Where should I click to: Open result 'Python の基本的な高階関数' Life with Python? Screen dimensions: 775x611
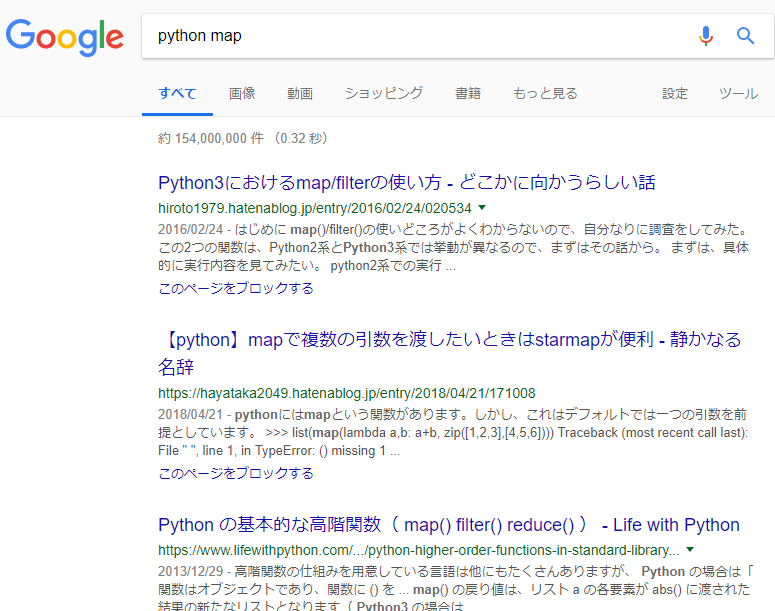tap(449, 524)
